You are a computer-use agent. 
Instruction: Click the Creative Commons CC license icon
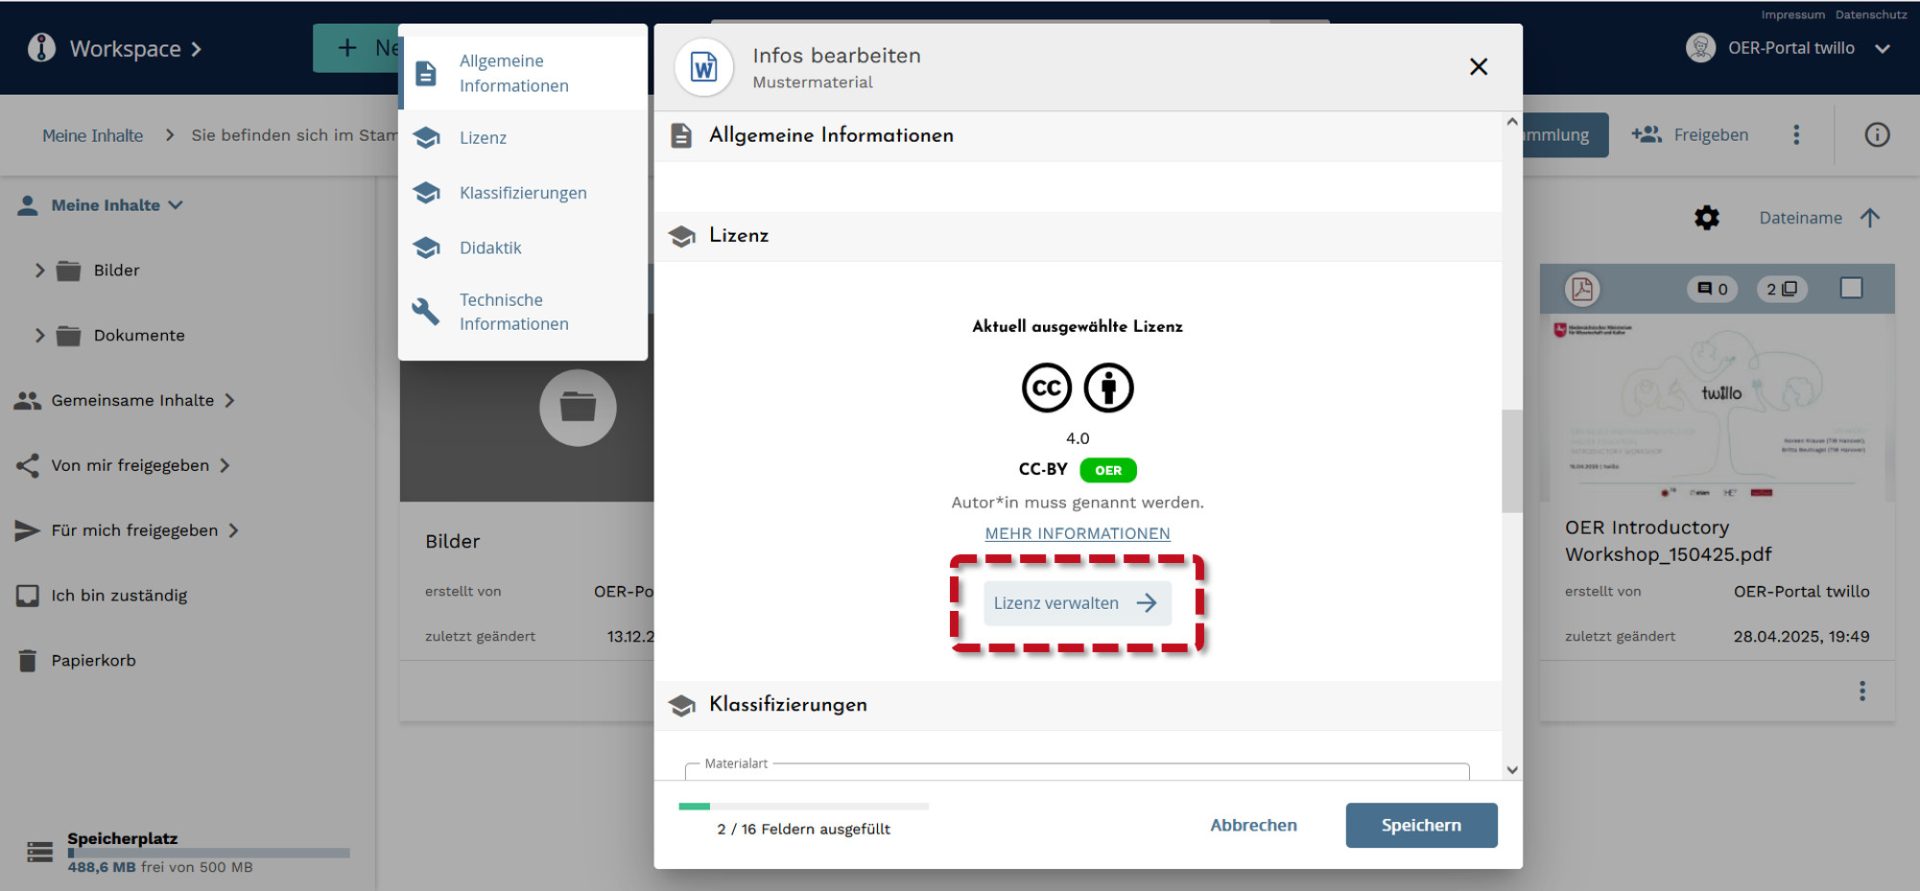(1046, 388)
